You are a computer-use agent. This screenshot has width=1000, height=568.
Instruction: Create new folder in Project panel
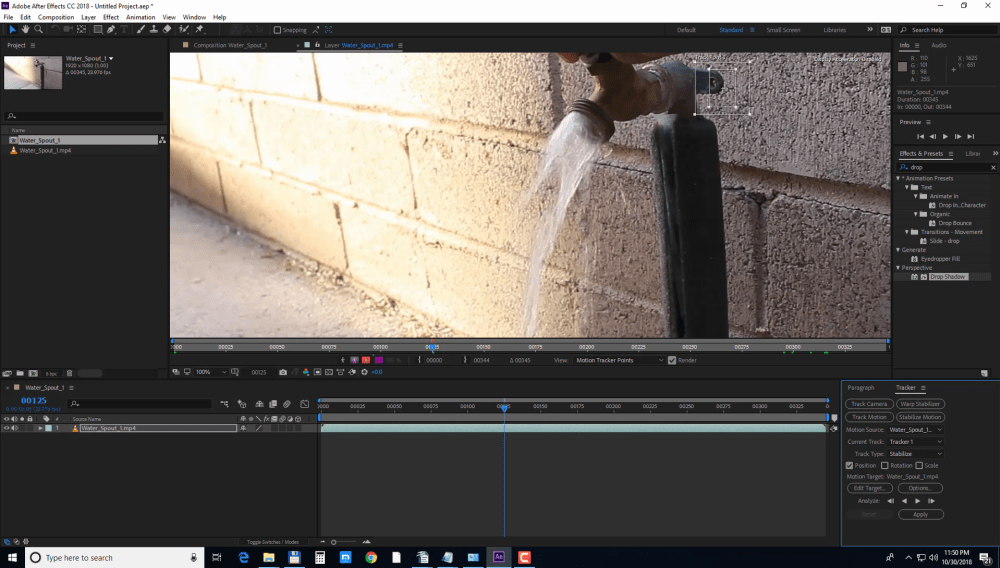coord(20,373)
